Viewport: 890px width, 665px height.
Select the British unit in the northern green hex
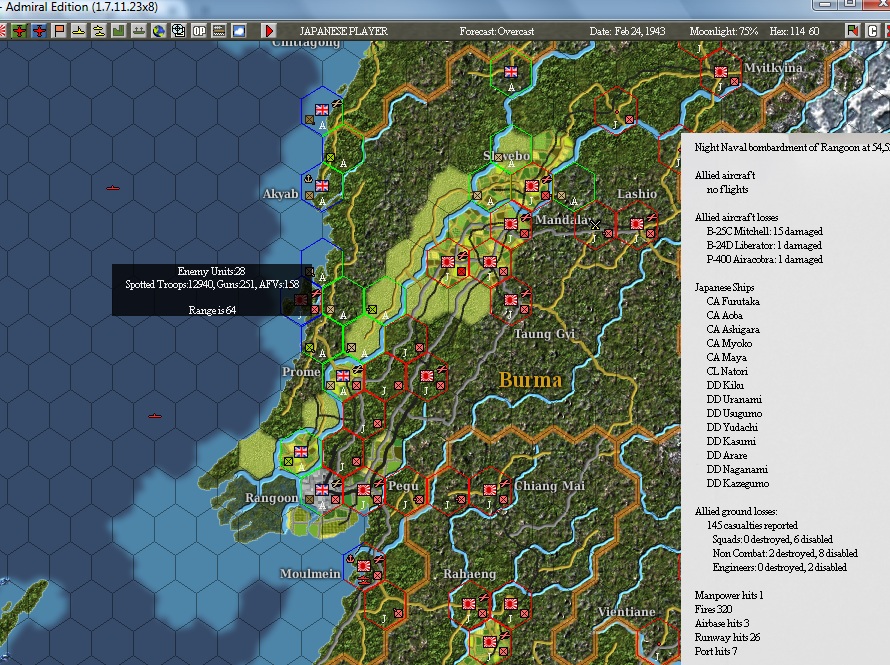(511, 71)
